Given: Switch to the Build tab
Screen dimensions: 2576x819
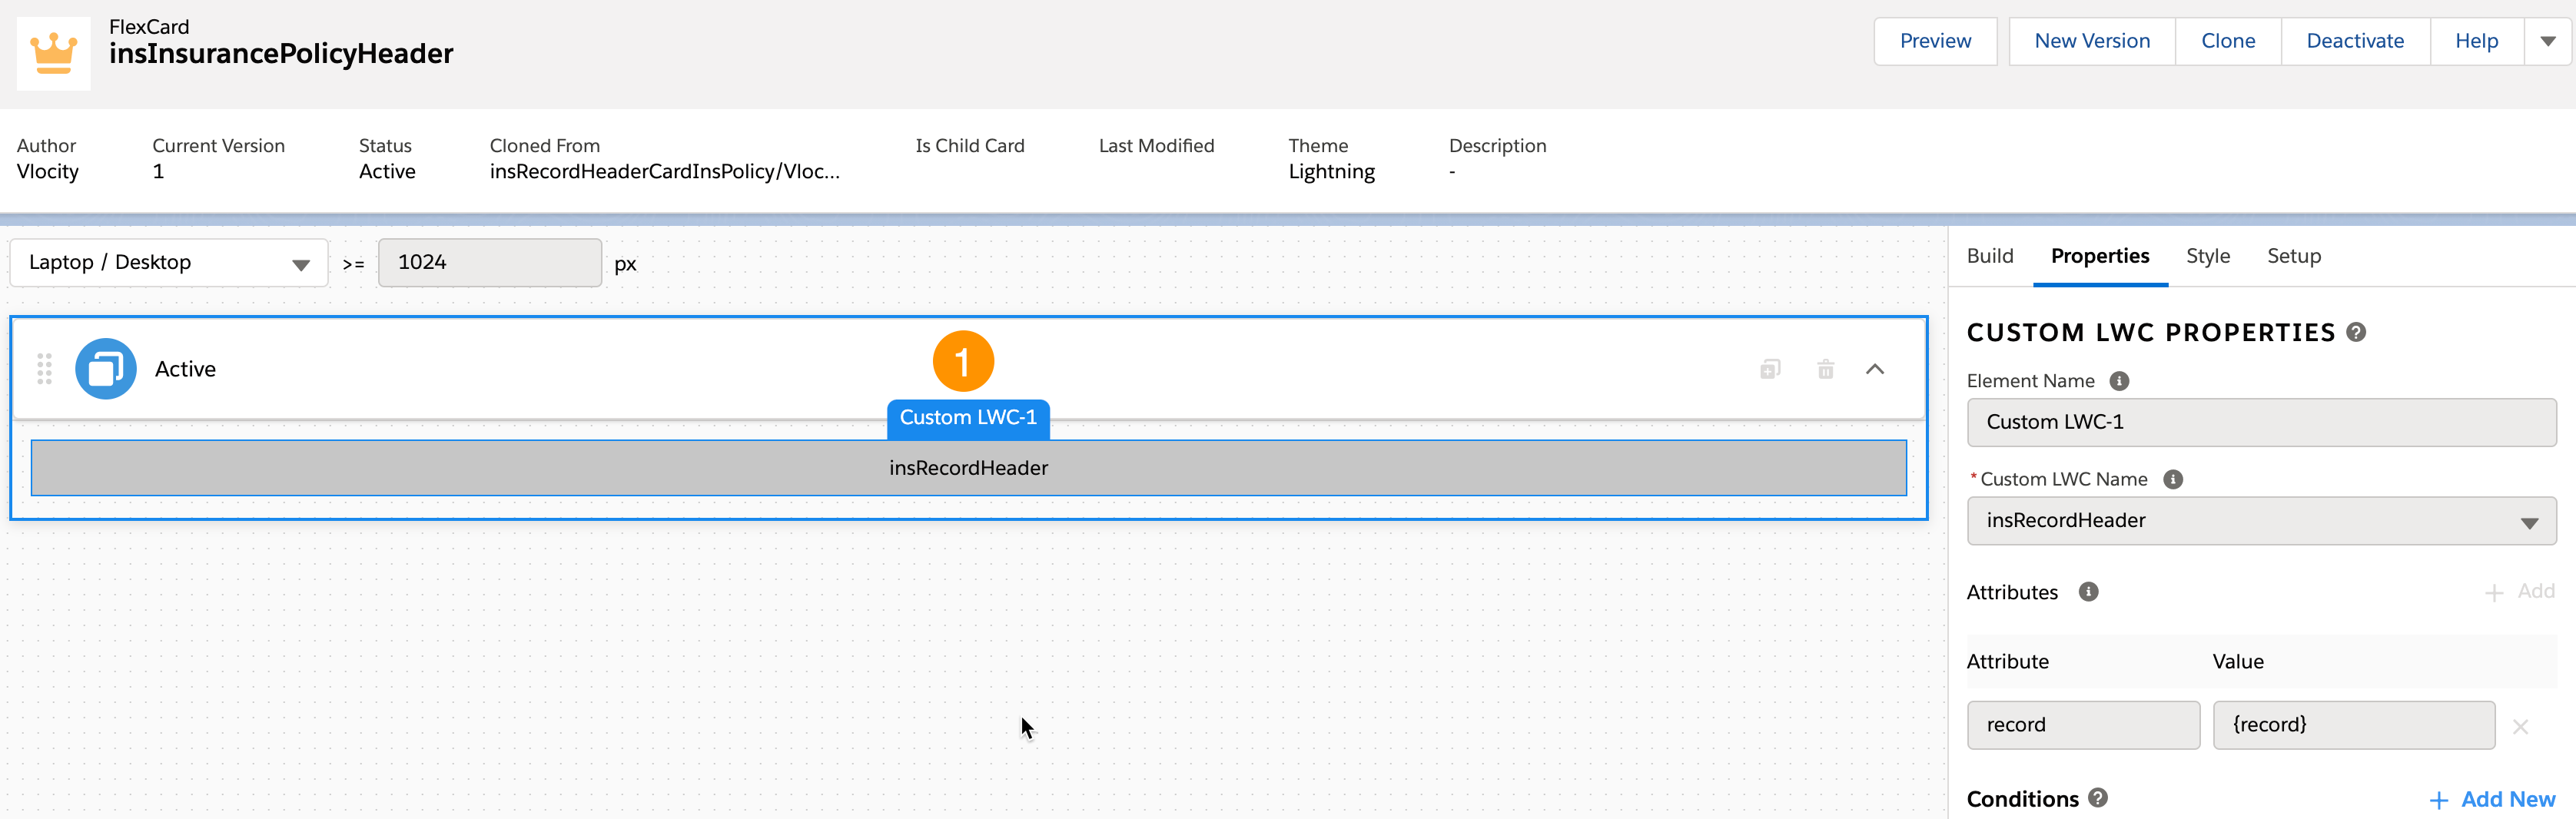Looking at the screenshot, I should (1990, 256).
